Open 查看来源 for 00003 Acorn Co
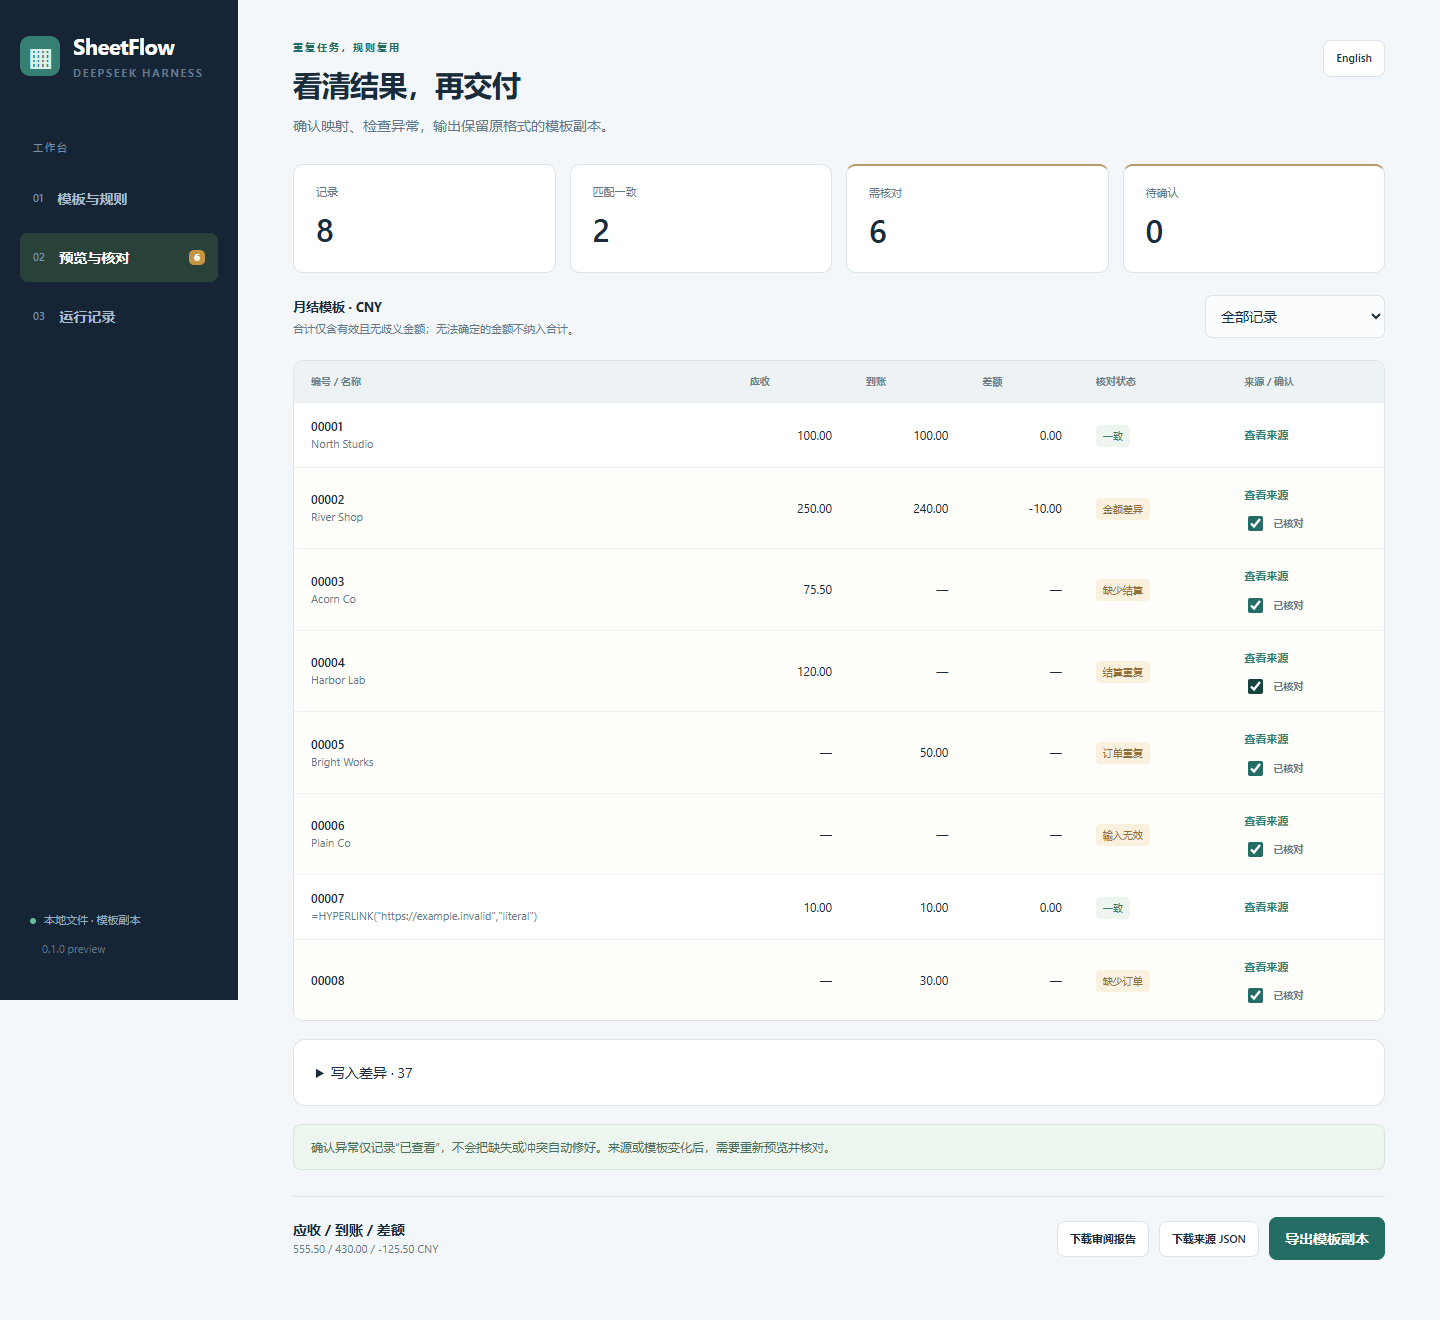 click(x=1266, y=576)
